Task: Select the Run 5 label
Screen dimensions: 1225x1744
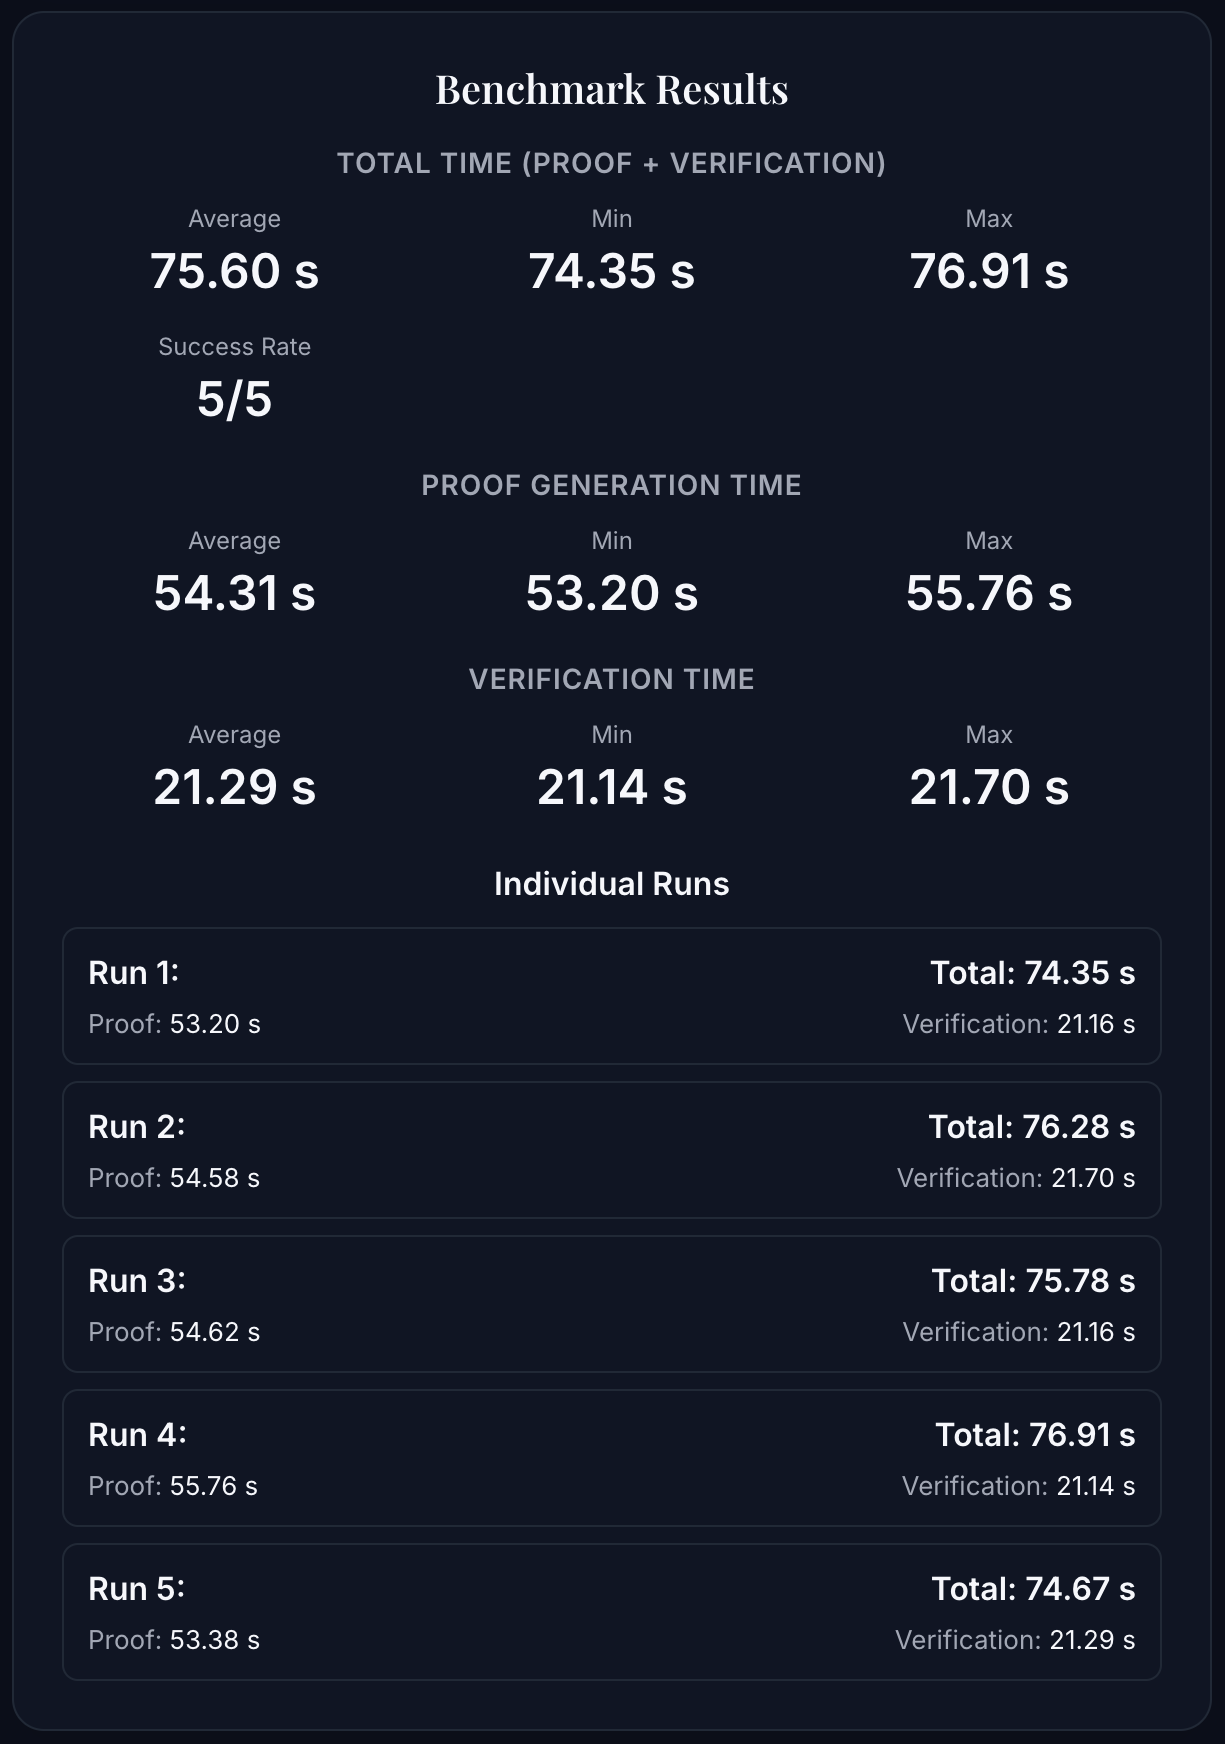Action: tap(137, 1589)
